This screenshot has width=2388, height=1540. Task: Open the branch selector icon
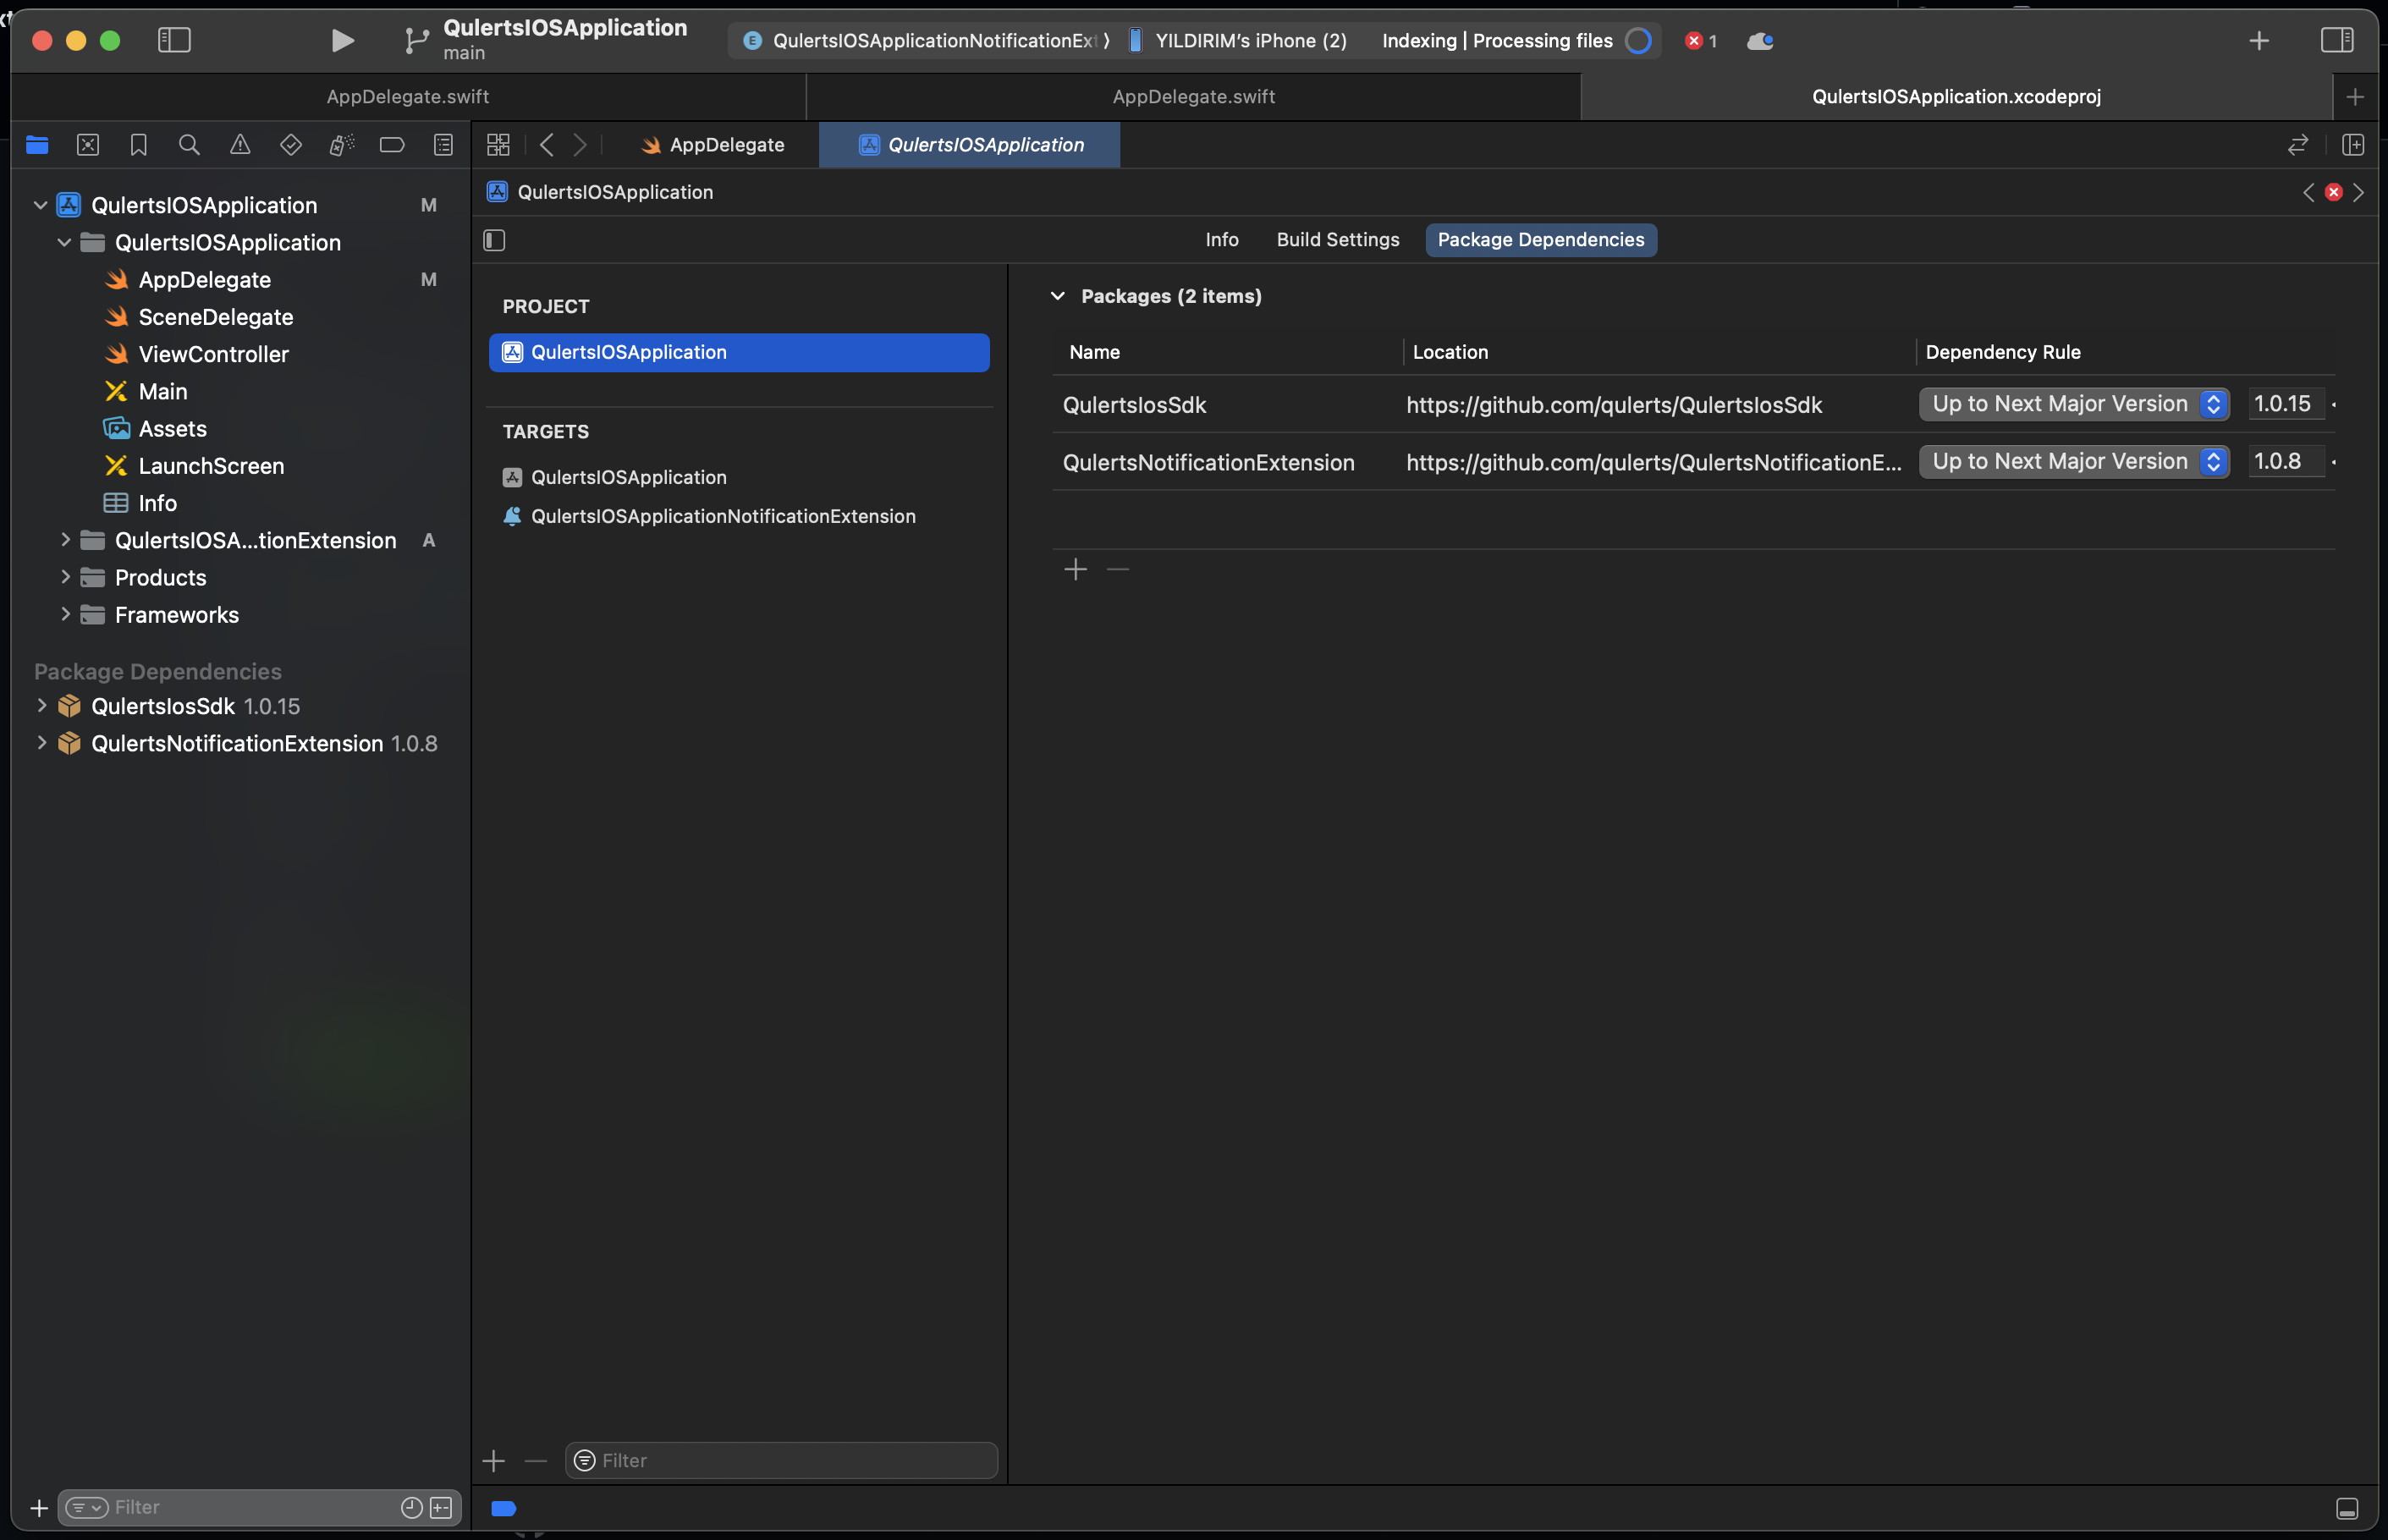(x=416, y=40)
